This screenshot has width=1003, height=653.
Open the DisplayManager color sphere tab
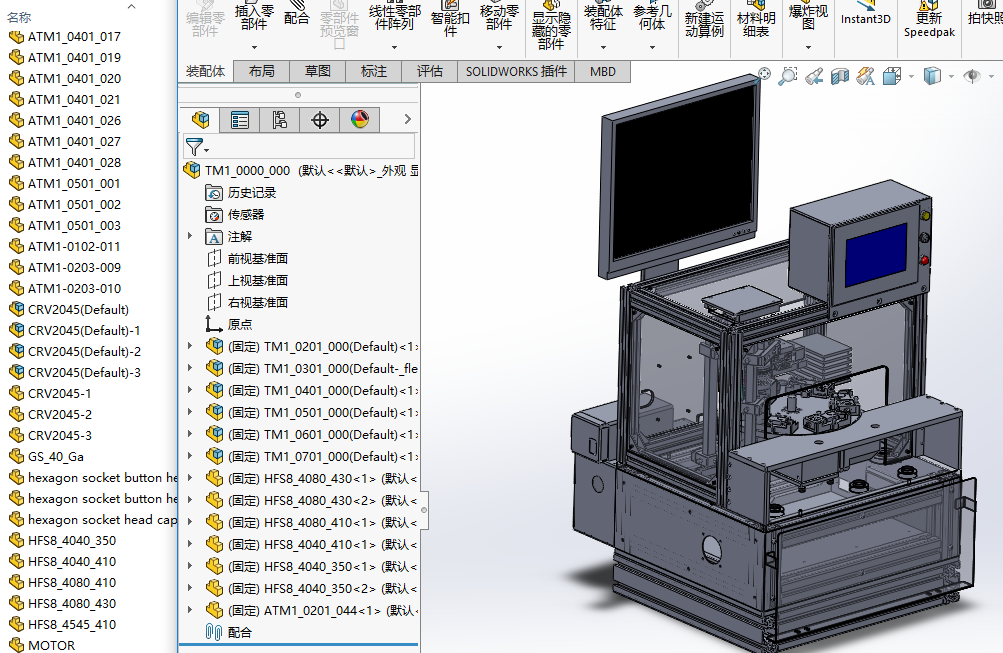[x=360, y=120]
